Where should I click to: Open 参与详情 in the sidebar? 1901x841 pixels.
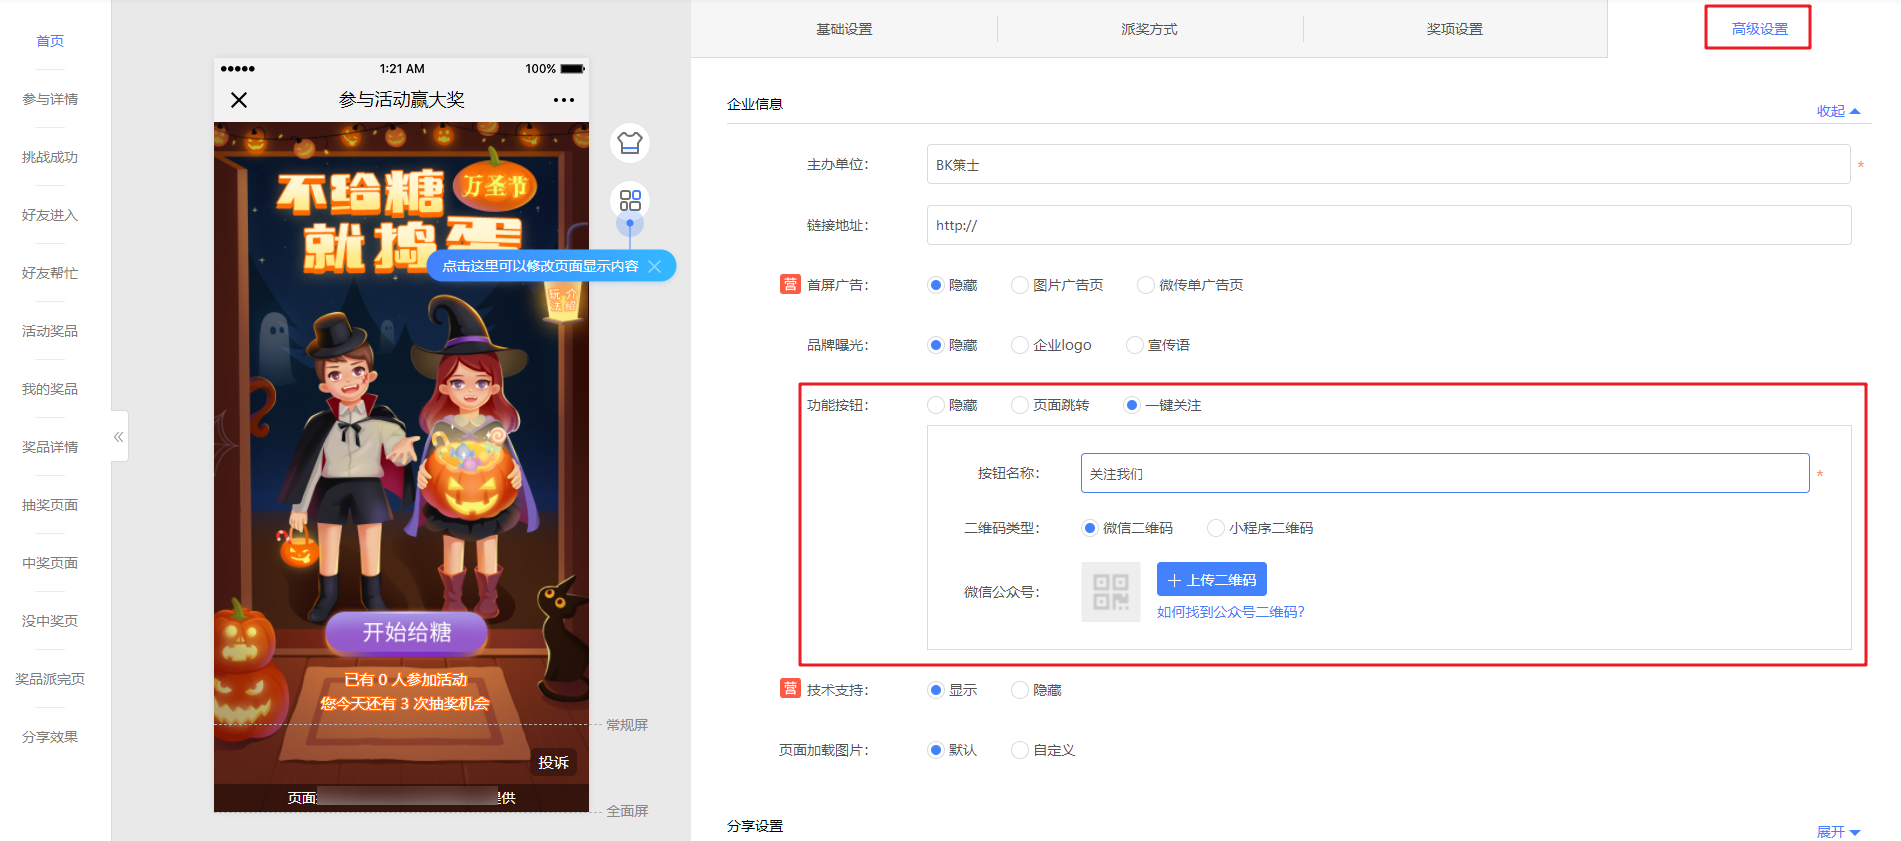[50, 99]
